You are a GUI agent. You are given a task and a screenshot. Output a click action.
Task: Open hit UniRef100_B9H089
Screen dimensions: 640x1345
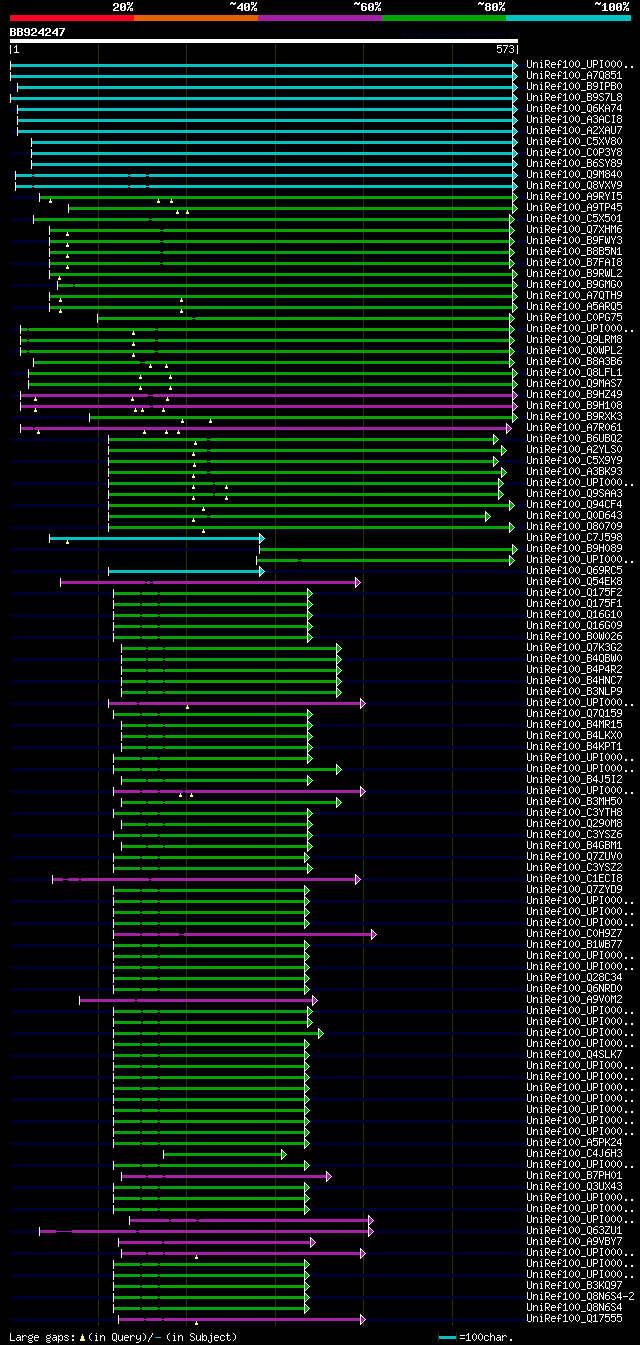tap(574, 548)
